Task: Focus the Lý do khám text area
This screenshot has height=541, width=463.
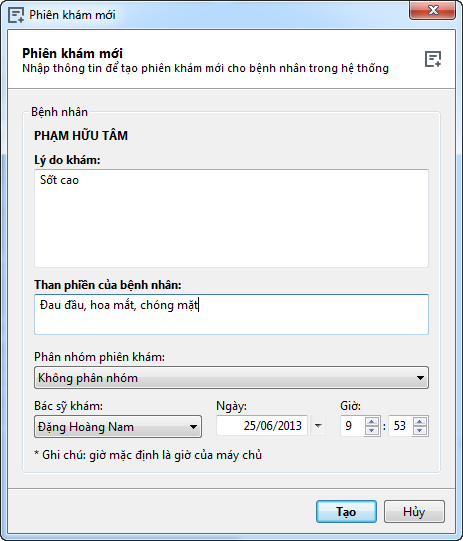Action: pos(232,218)
